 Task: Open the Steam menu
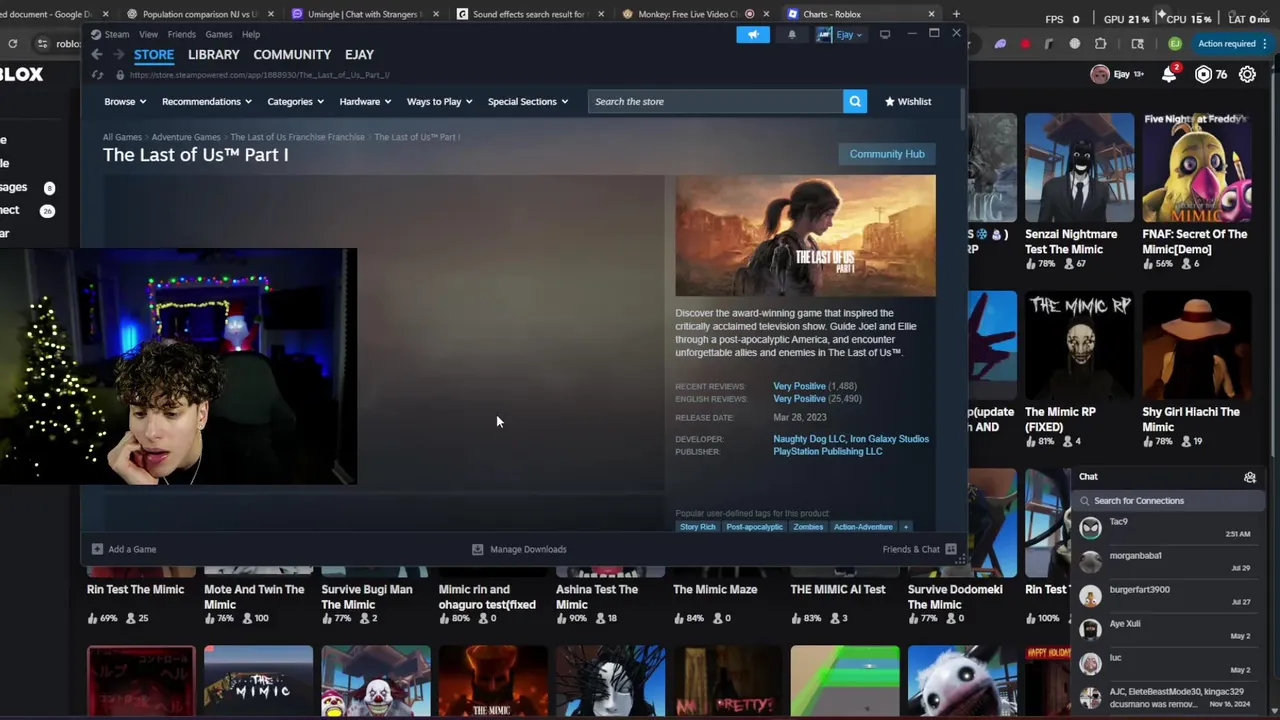click(110, 34)
